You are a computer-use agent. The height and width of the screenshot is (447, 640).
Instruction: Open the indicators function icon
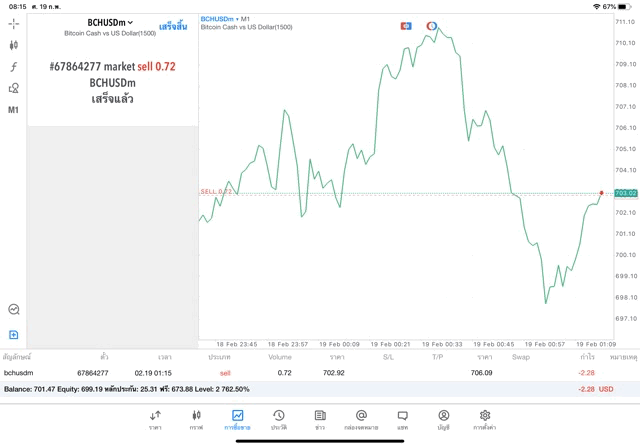click(x=14, y=67)
